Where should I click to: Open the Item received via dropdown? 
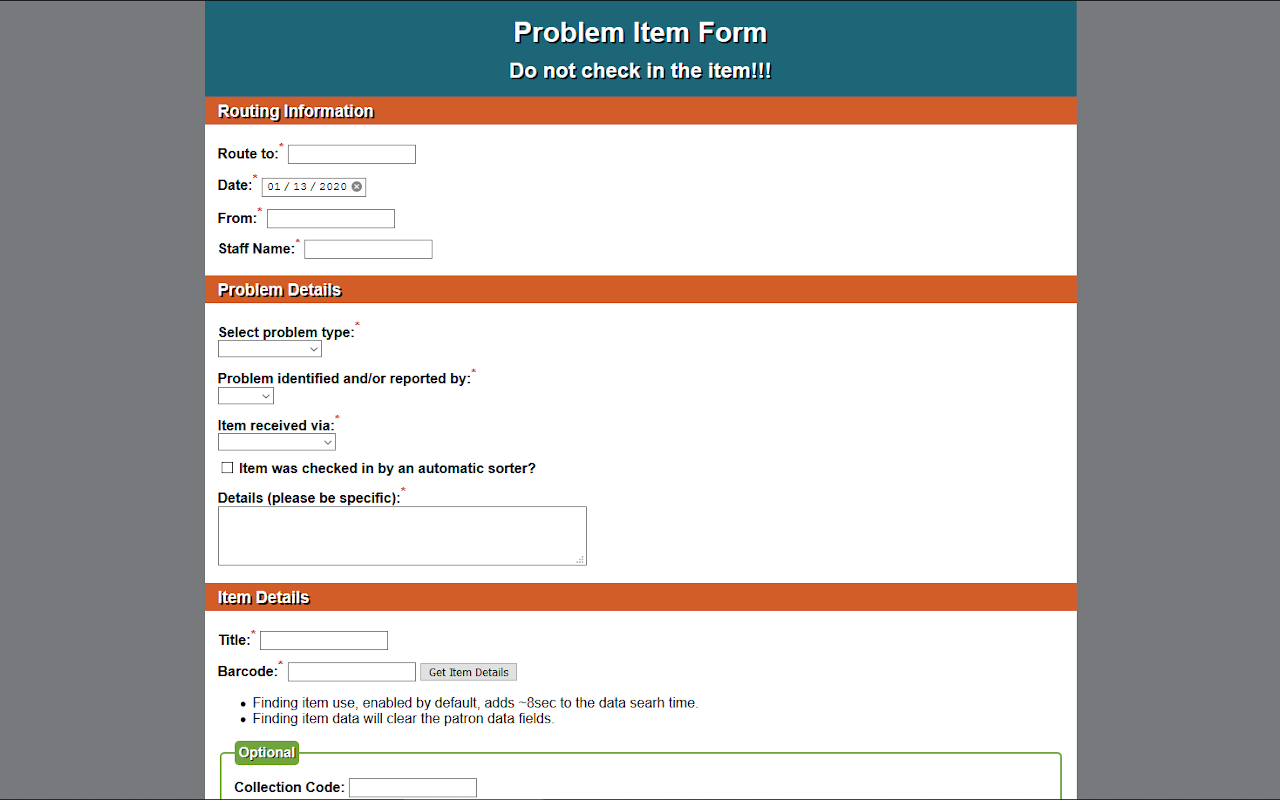277,442
